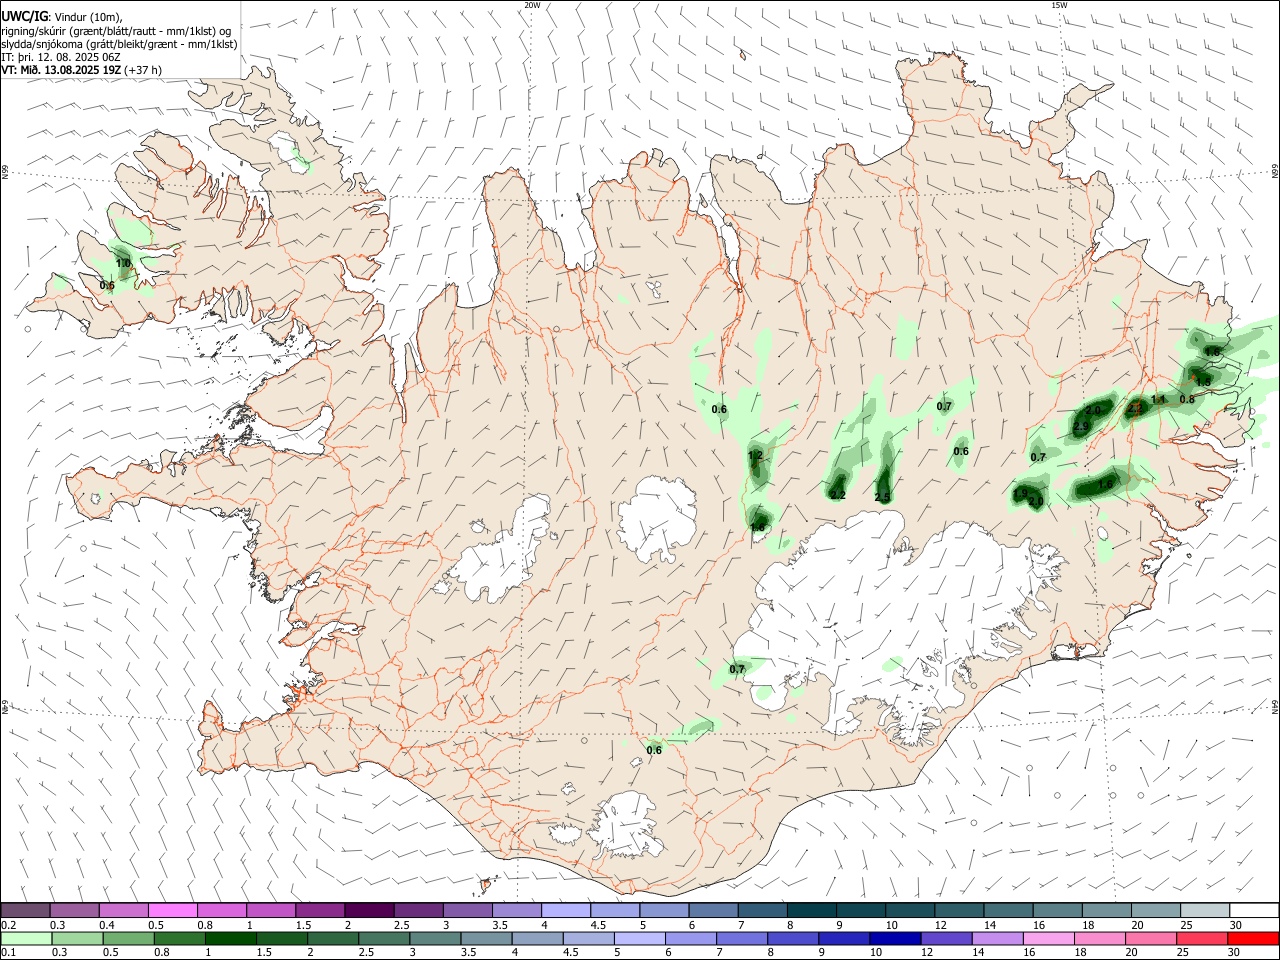Select the deep blue swatch at 10 in lower scale
This screenshot has width=1280, height=960.
click(894, 938)
